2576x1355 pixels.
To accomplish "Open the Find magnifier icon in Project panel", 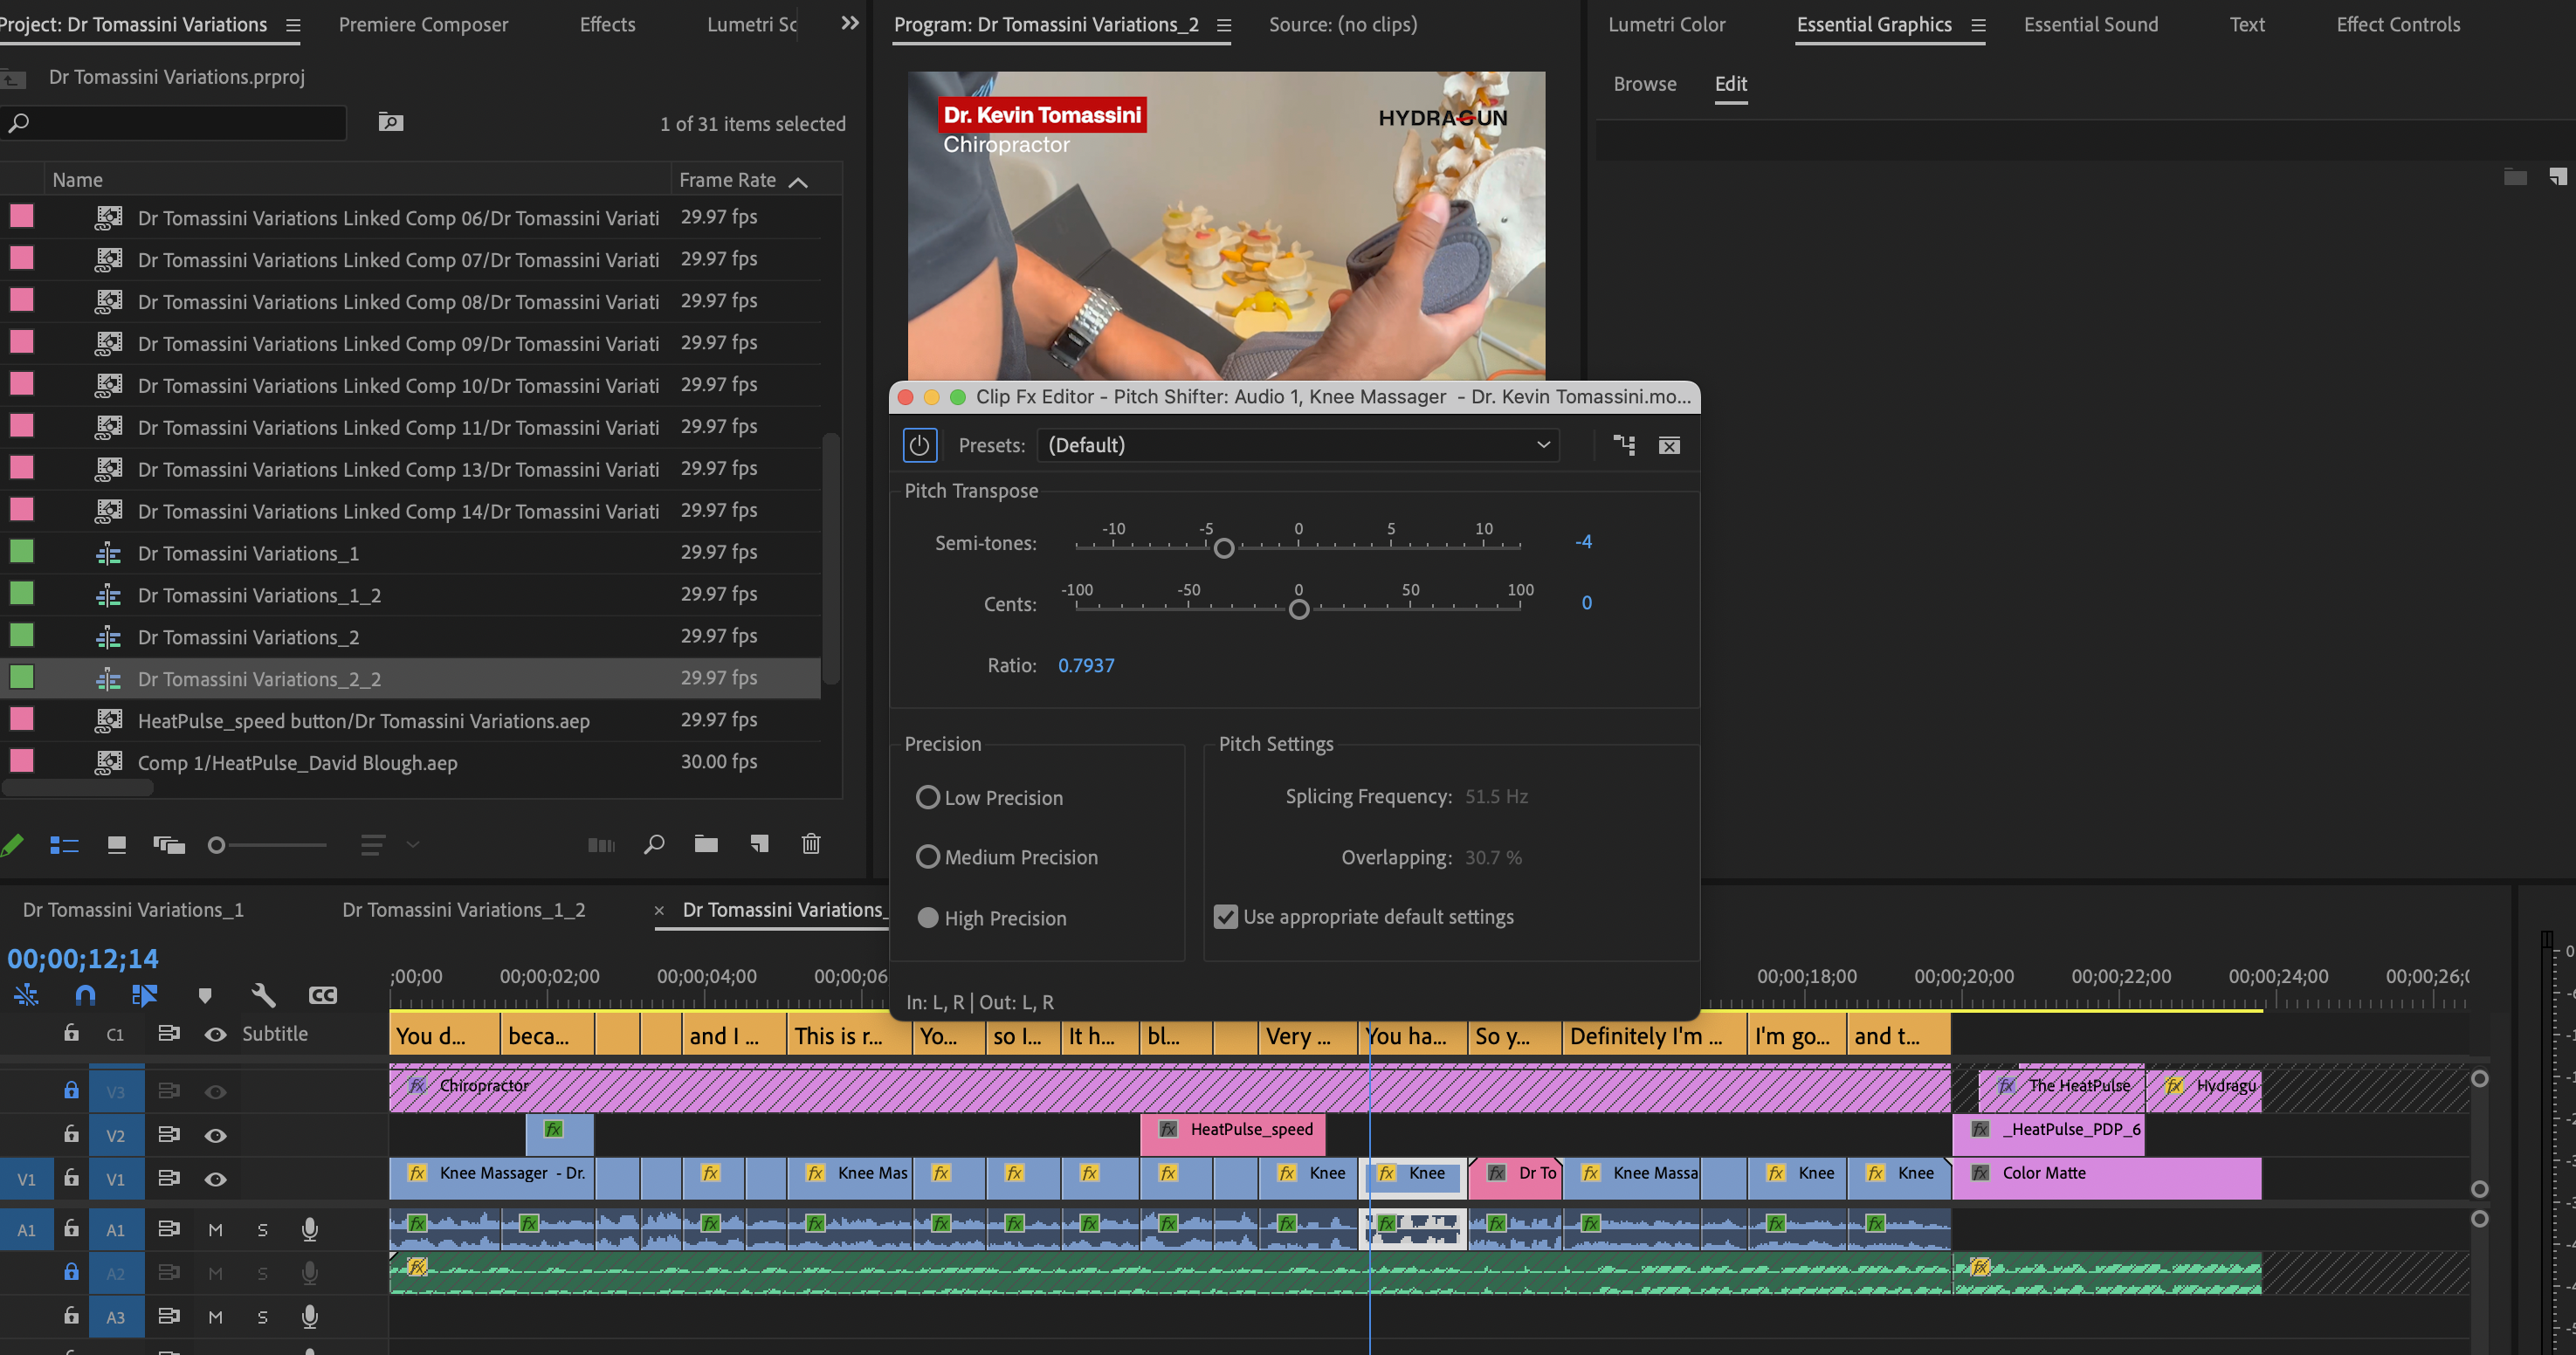I will click(654, 844).
